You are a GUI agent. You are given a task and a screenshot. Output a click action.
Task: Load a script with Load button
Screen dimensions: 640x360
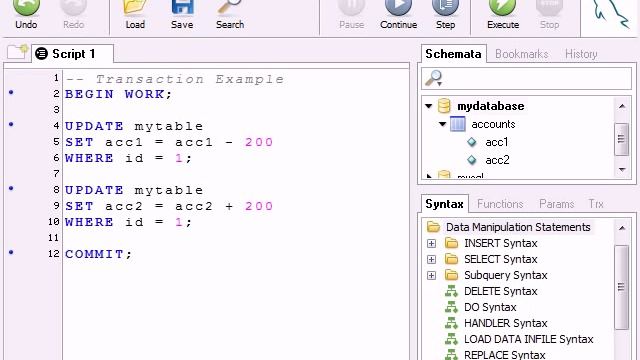[135, 14]
